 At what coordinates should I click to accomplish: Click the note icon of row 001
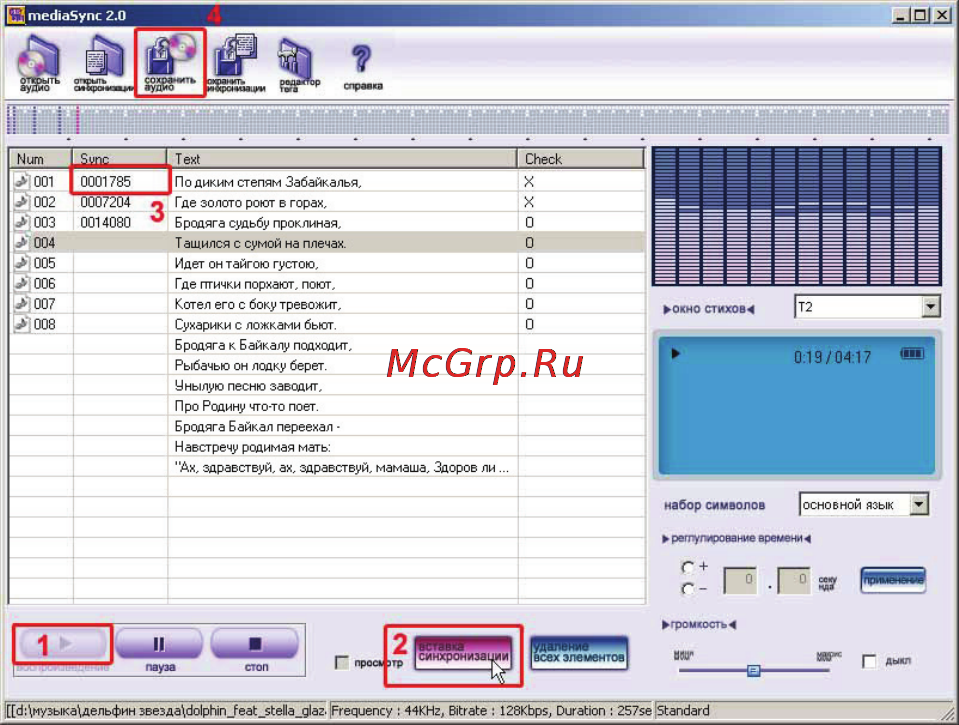(x=22, y=181)
